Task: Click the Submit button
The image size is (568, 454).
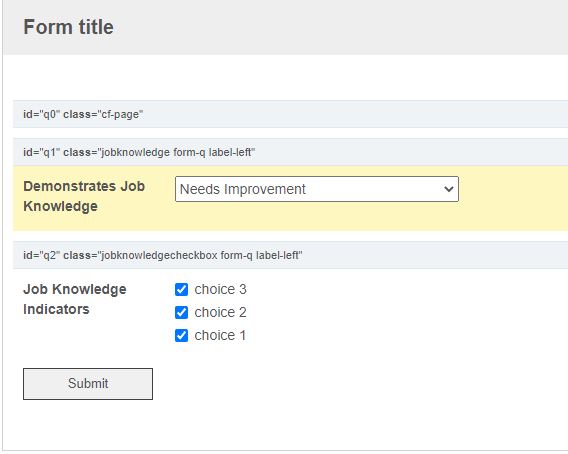Action: [x=88, y=384]
